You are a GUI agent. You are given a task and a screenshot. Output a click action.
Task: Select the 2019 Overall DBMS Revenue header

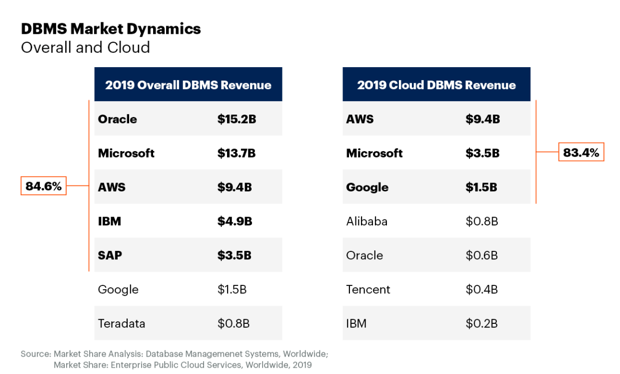click(x=188, y=84)
